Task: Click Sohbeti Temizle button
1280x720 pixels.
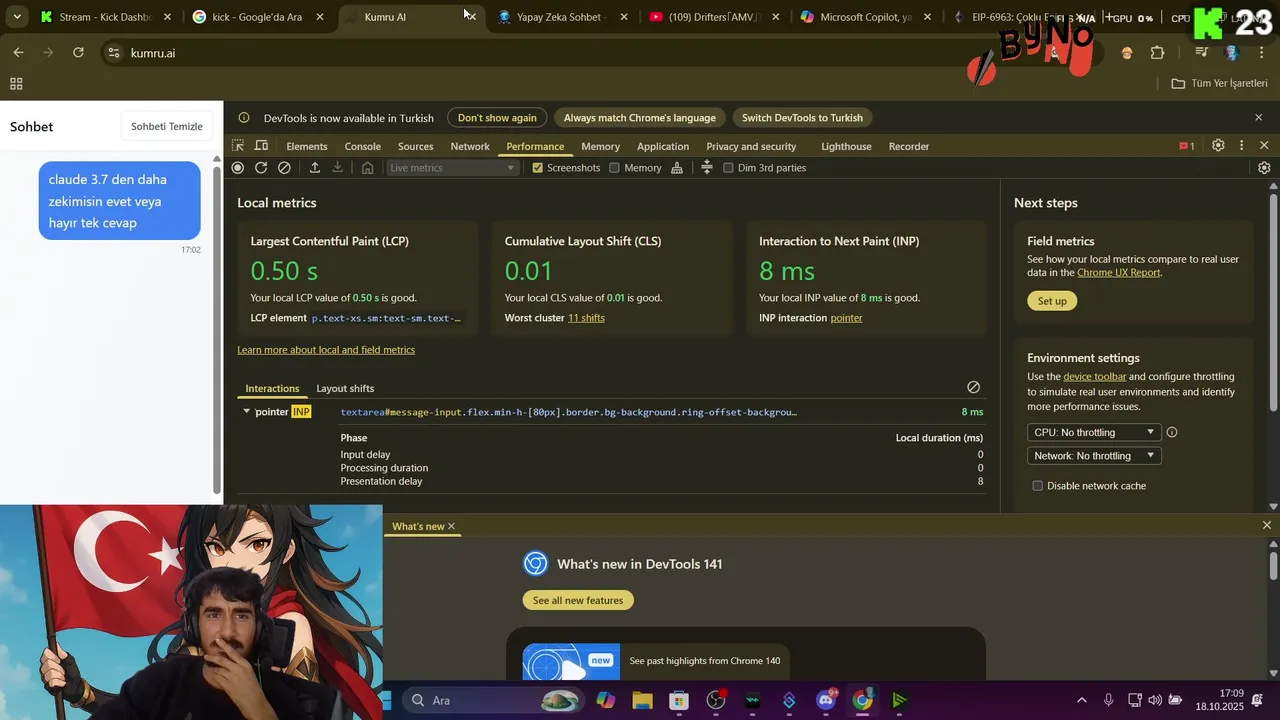Action: pyautogui.click(x=167, y=126)
